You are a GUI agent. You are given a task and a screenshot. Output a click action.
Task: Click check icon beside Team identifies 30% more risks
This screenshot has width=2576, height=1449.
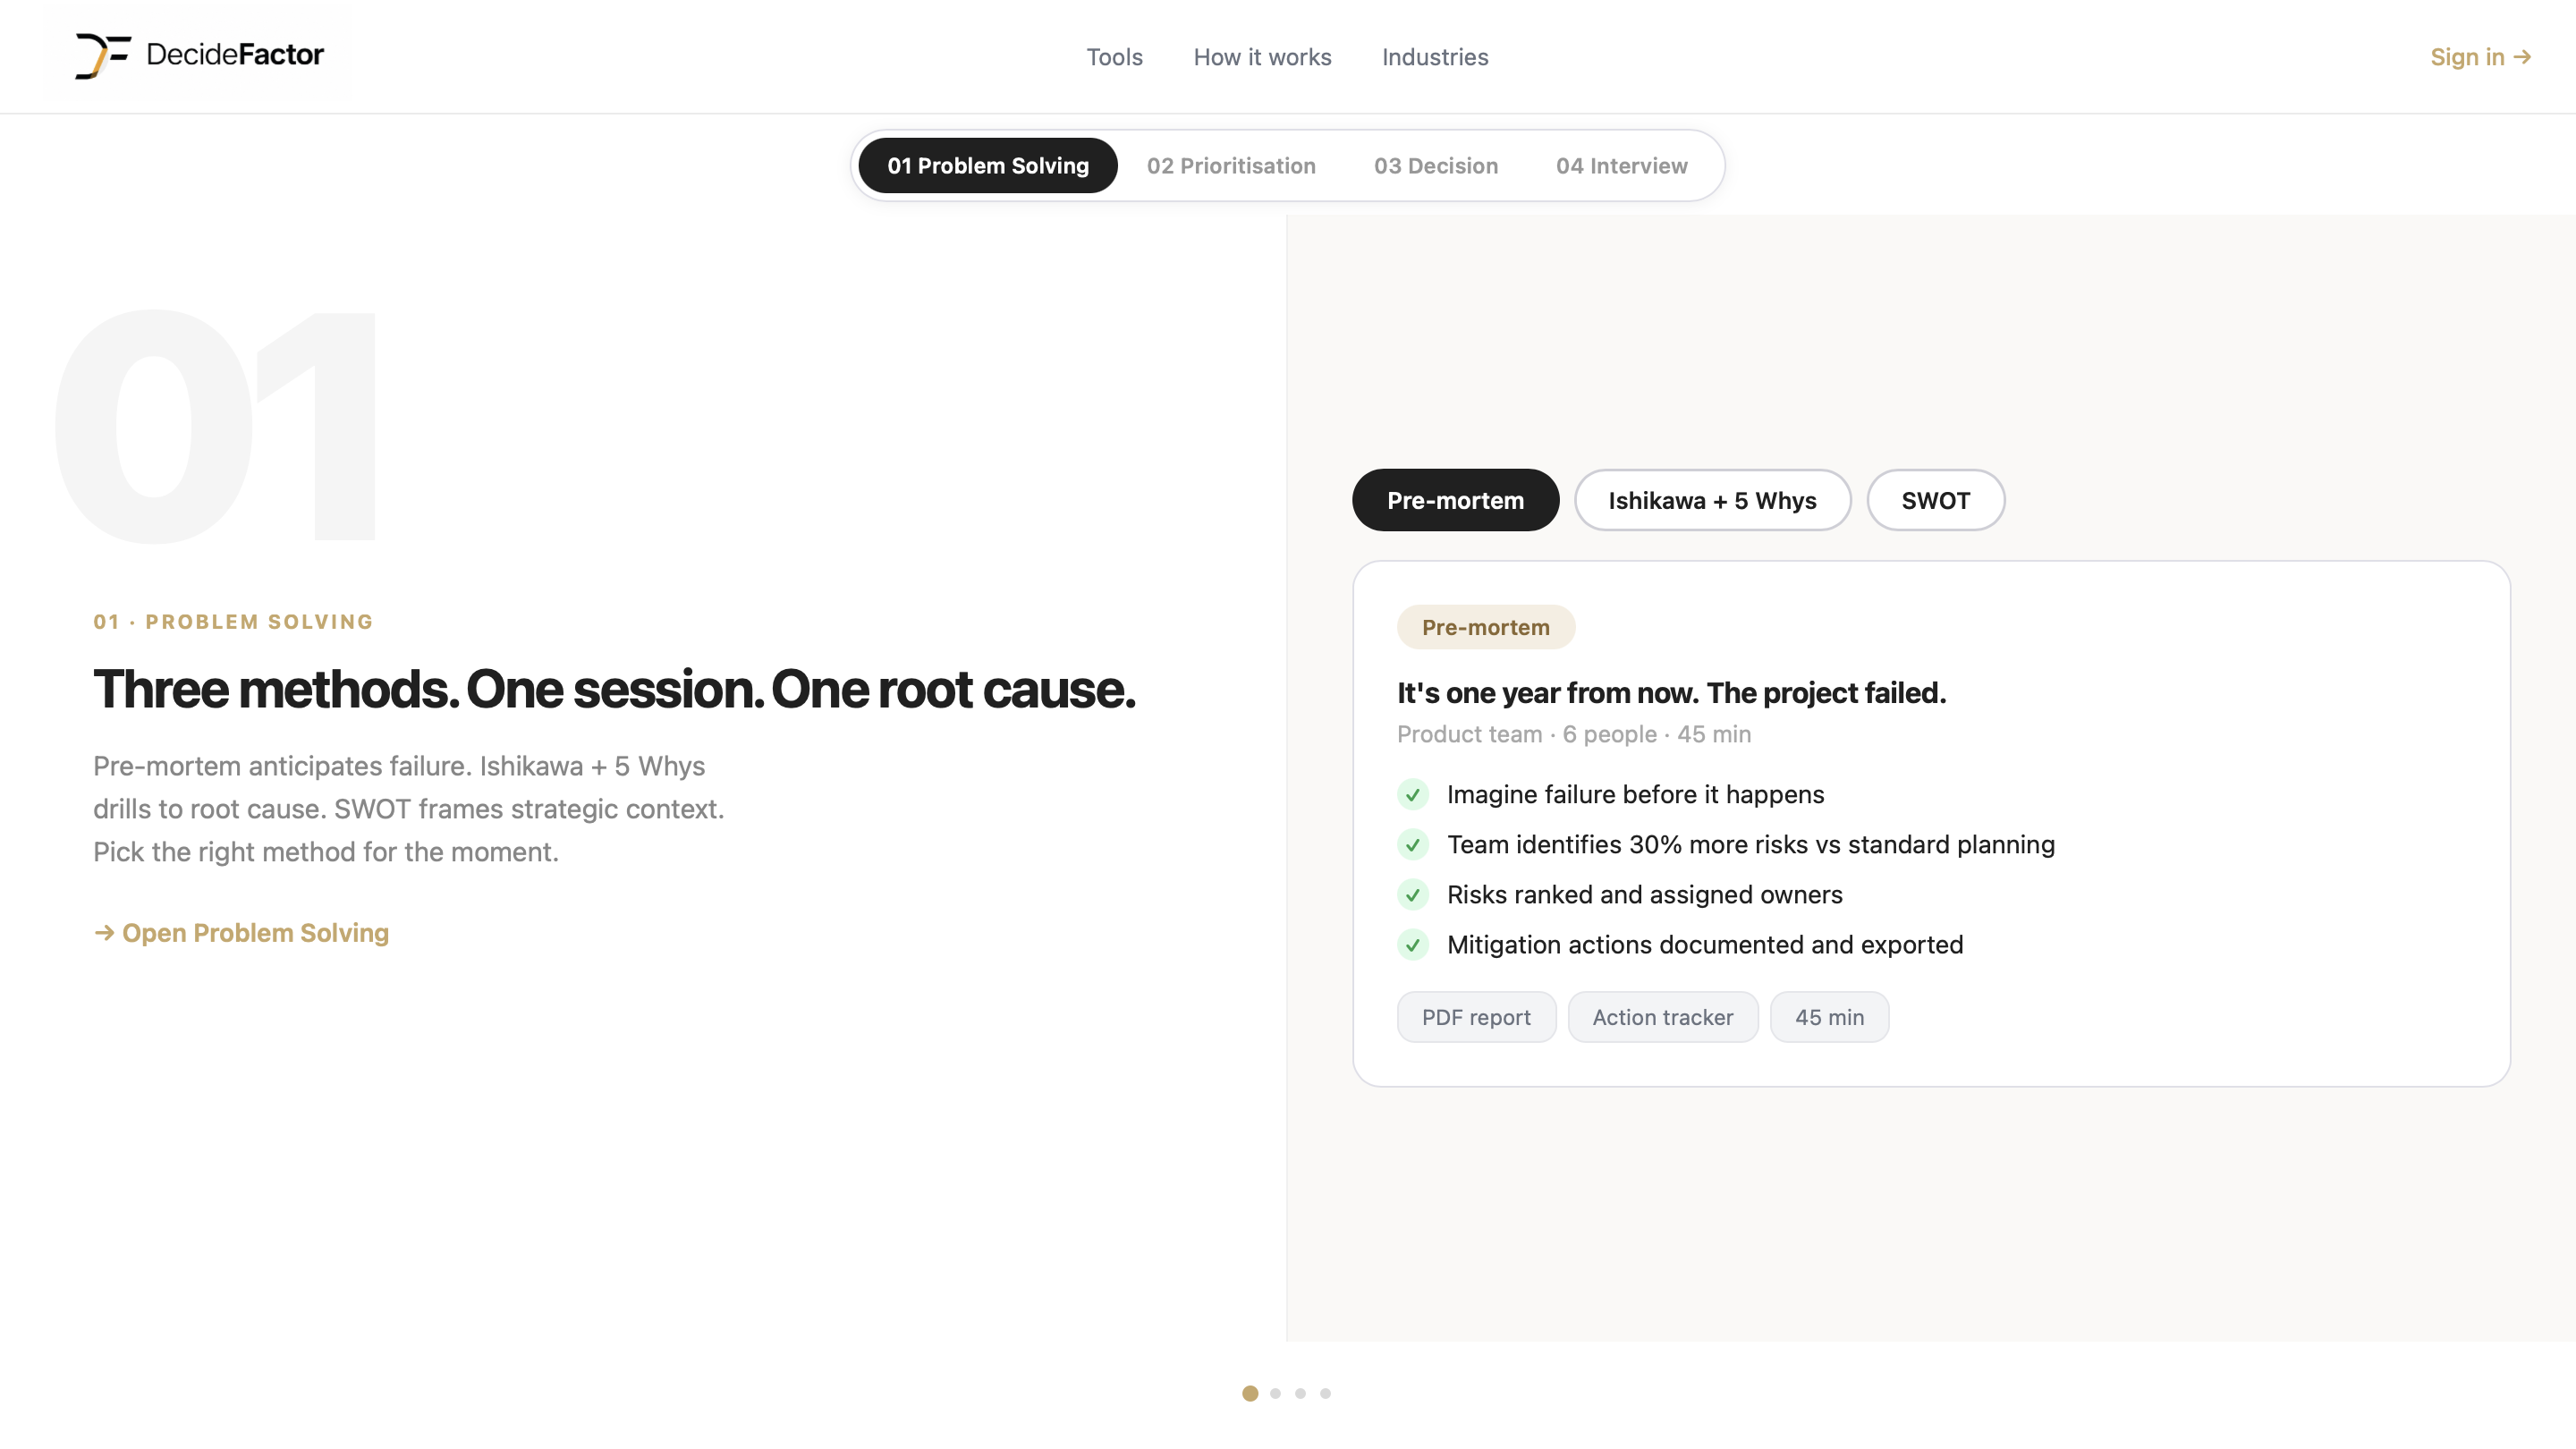[x=1412, y=844]
